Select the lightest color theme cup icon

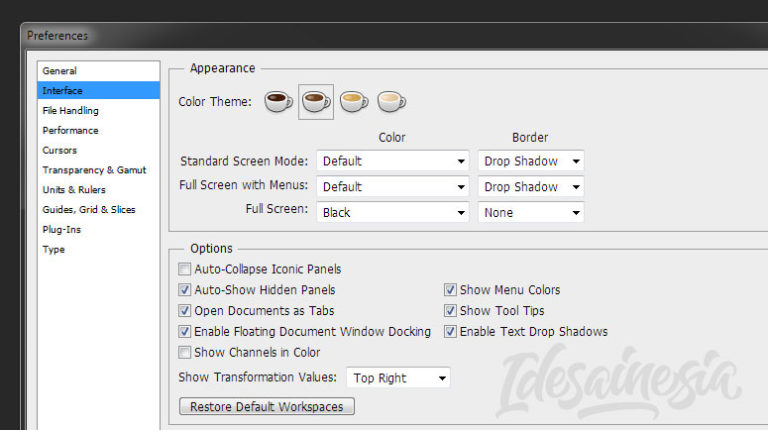(391, 101)
